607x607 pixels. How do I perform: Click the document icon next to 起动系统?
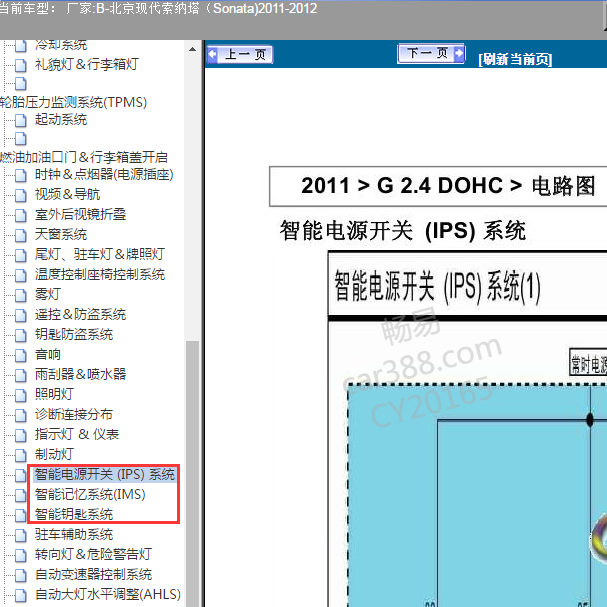click(21, 120)
